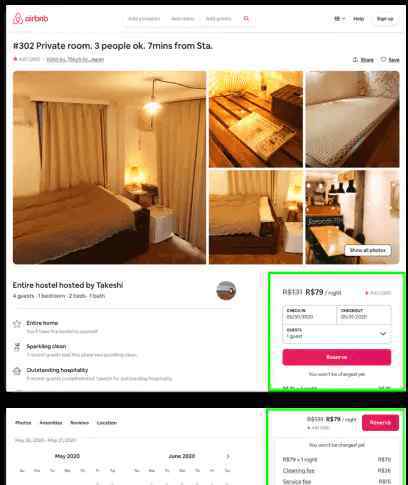
Task: Click the Share icon
Action: (x=355, y=60)
